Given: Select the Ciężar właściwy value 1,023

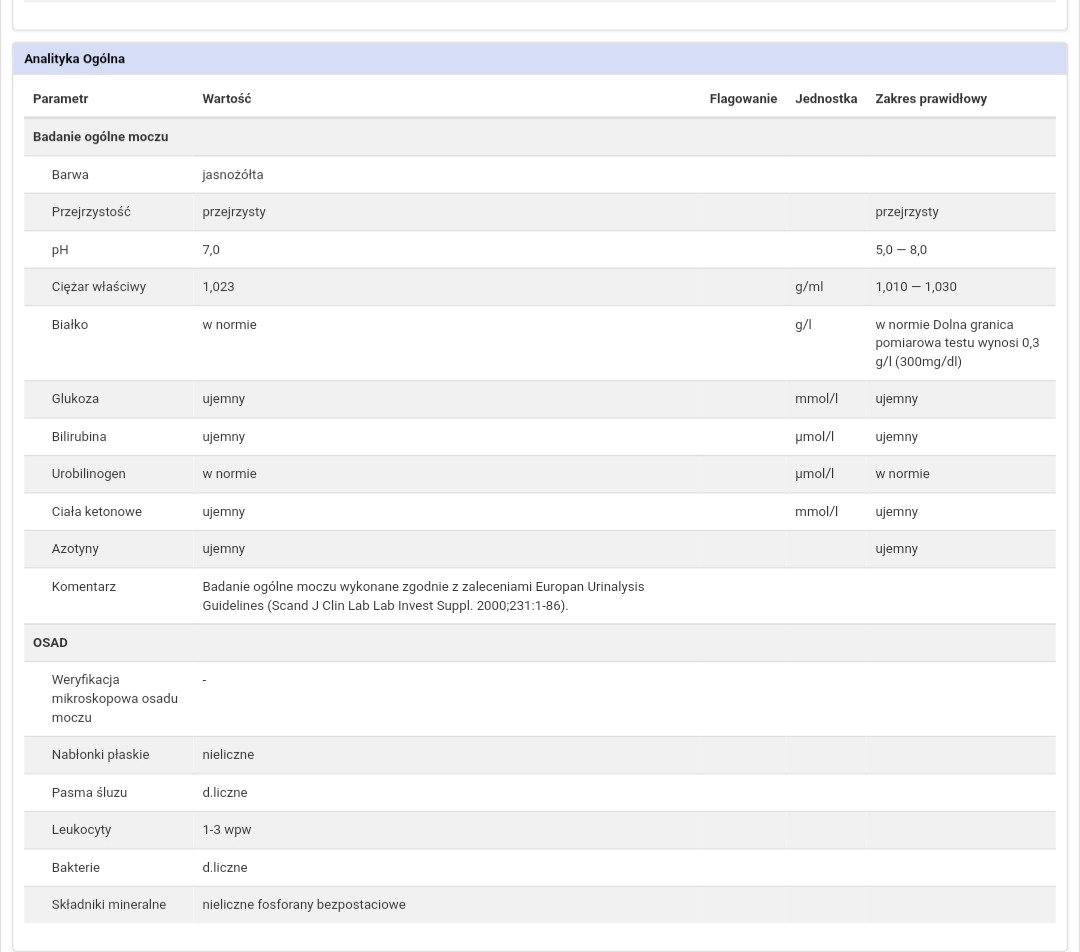Looking at the screenshot, I should pos(218,287).
